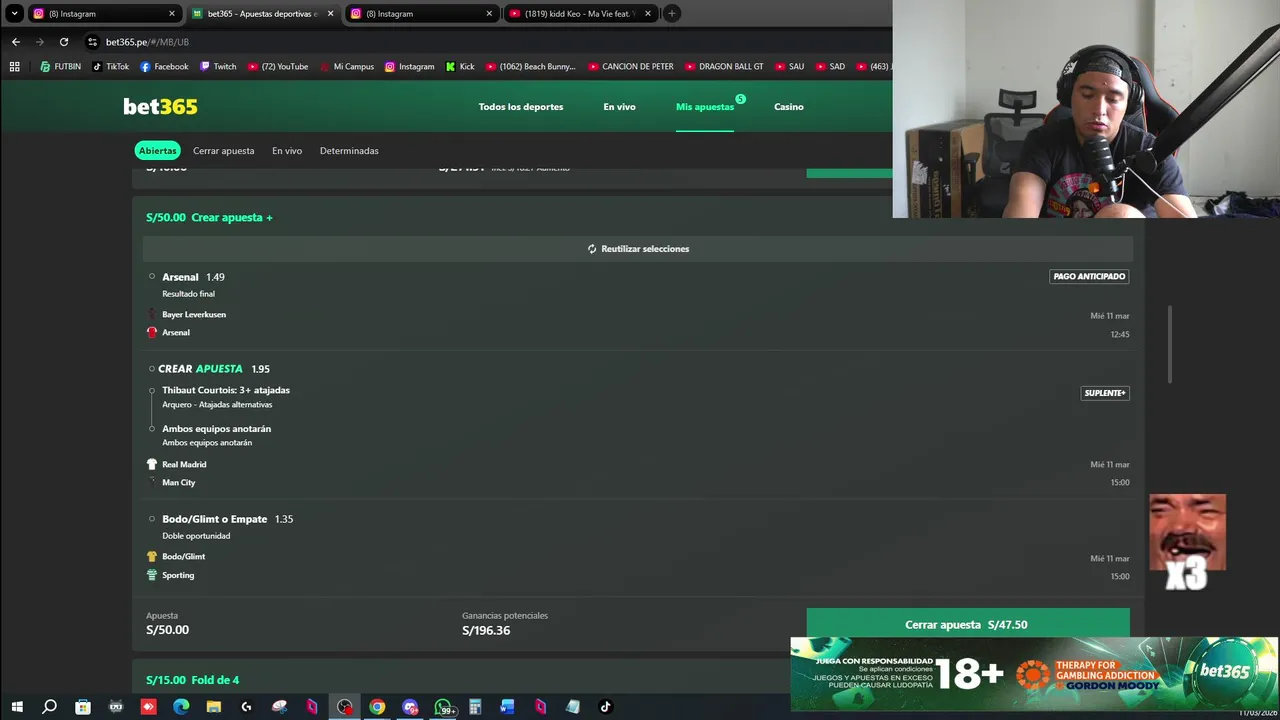Open Google Chrome from taskbar

tap(377, 707)
